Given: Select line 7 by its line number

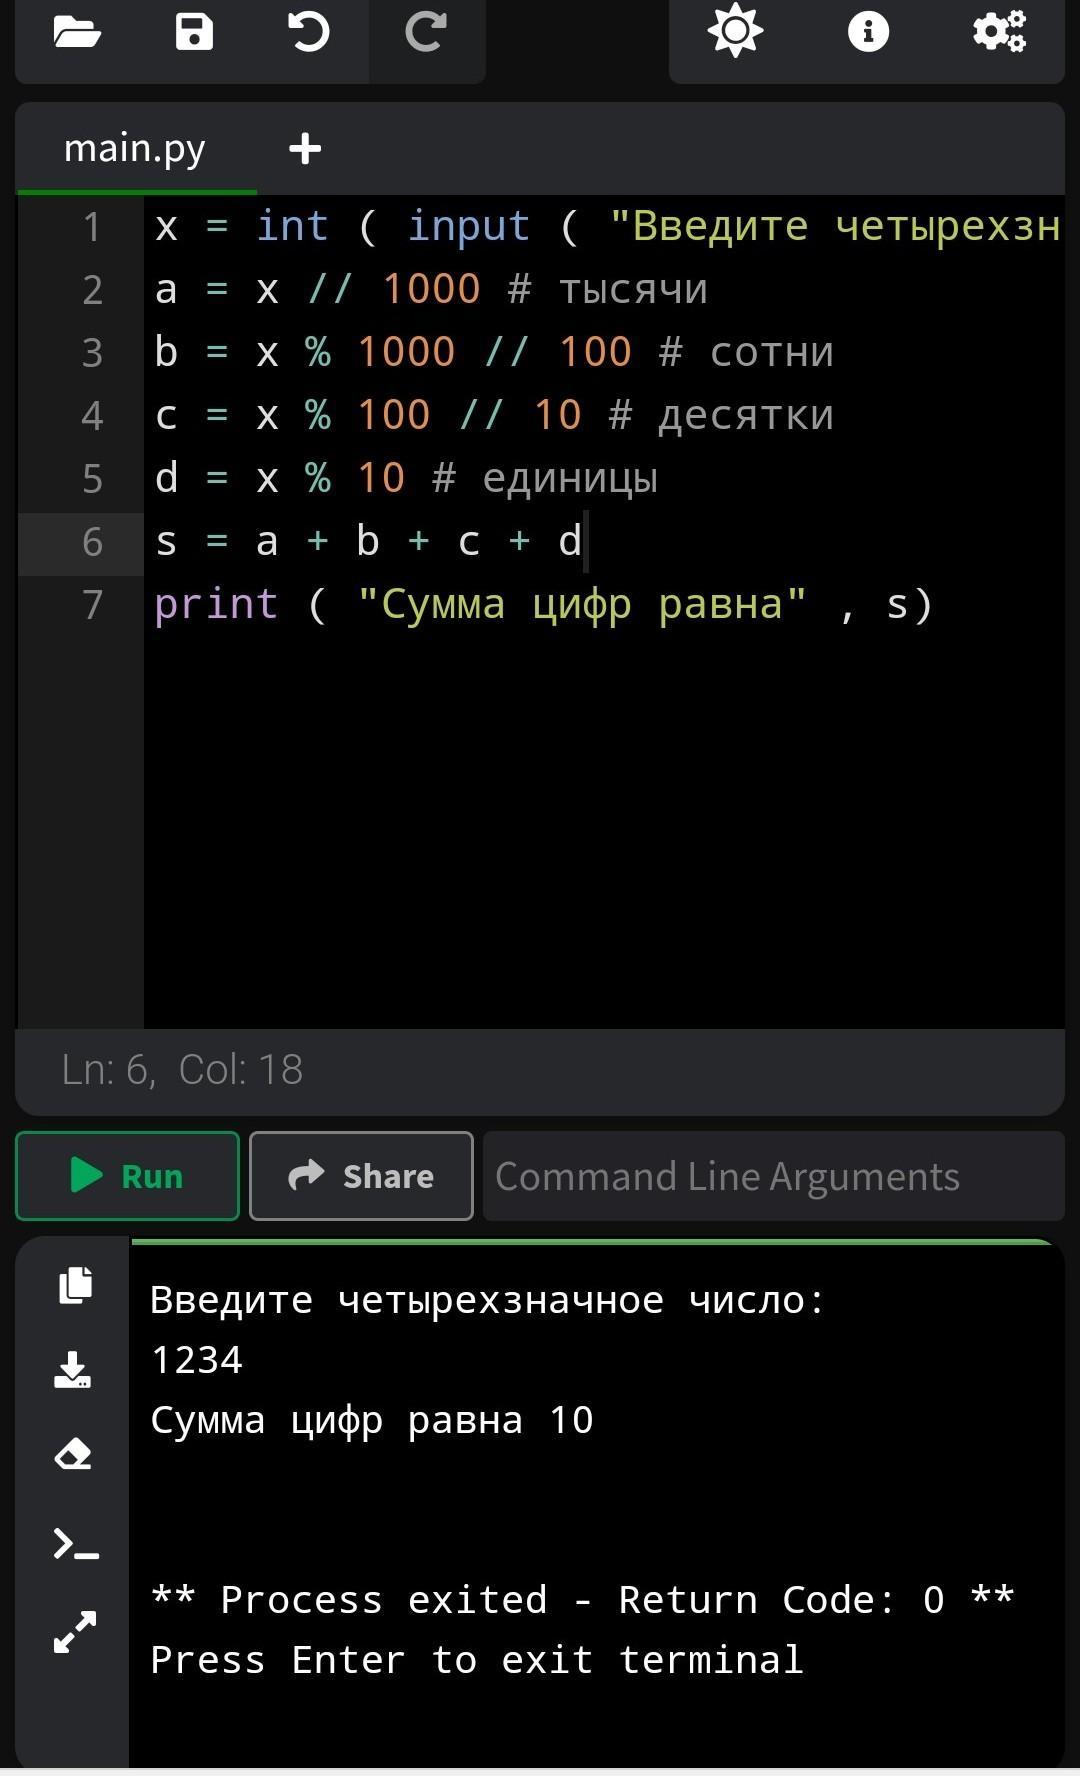Looking at the screenshot, I should click(92, 605).
